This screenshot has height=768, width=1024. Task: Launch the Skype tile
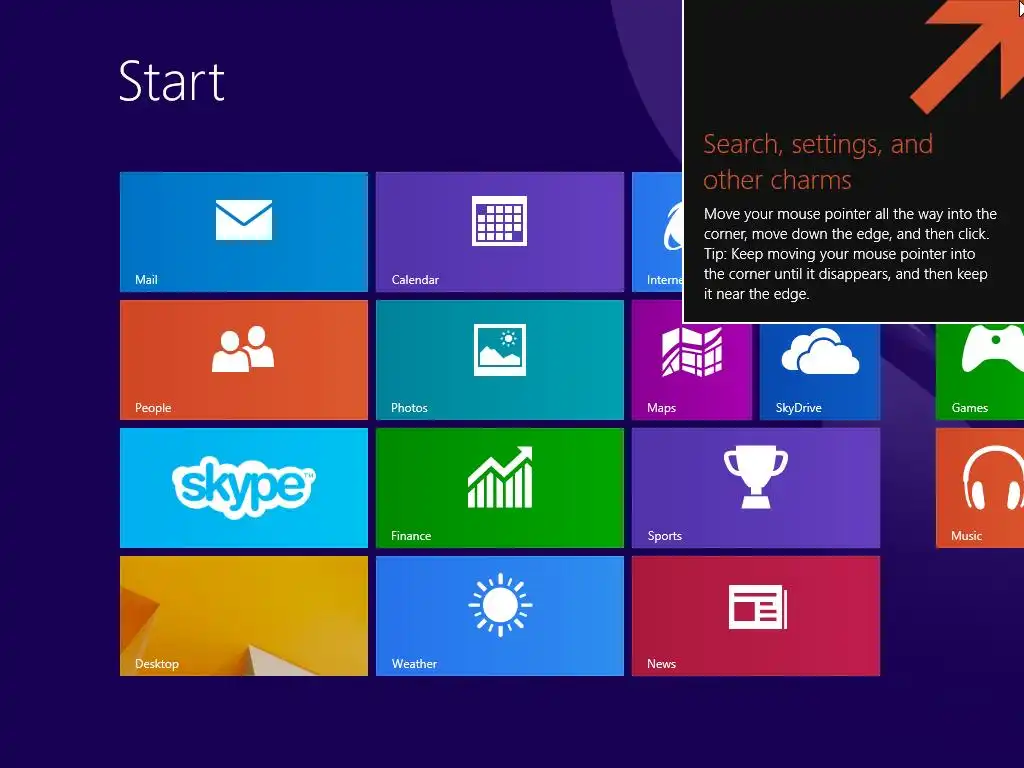pyautogui.click(x=244, y=488)
